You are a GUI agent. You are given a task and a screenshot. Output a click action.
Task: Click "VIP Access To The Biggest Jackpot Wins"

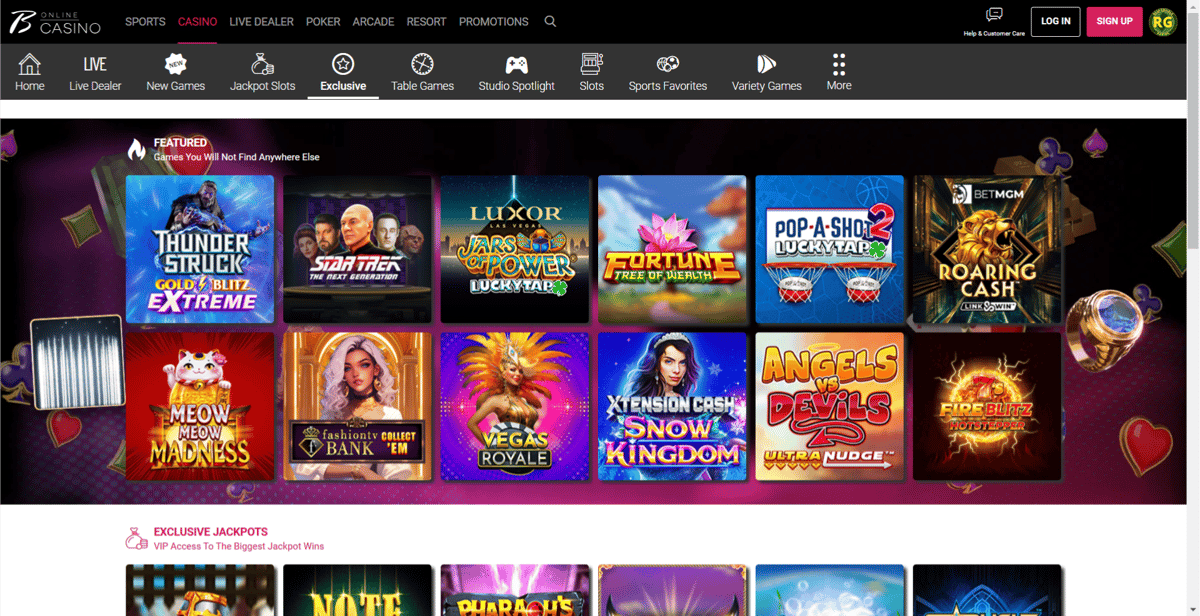coord(239,546)
